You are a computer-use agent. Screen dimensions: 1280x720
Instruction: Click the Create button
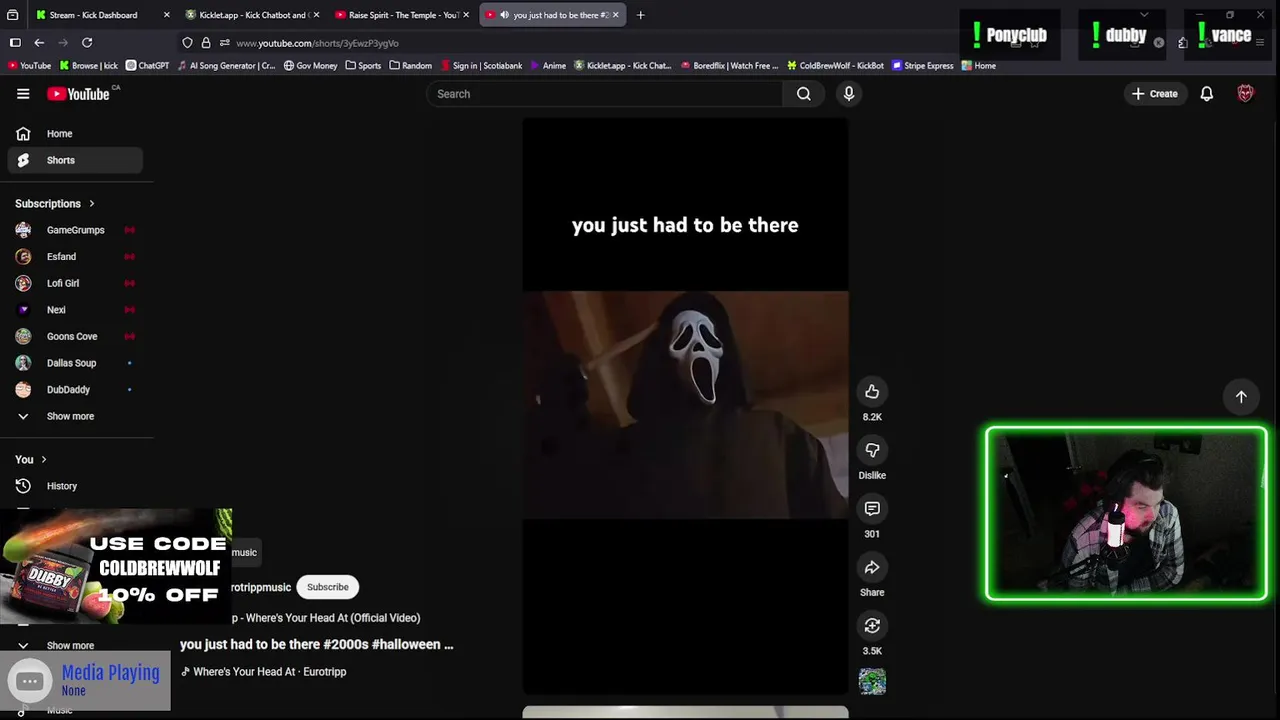(1155, 94)
